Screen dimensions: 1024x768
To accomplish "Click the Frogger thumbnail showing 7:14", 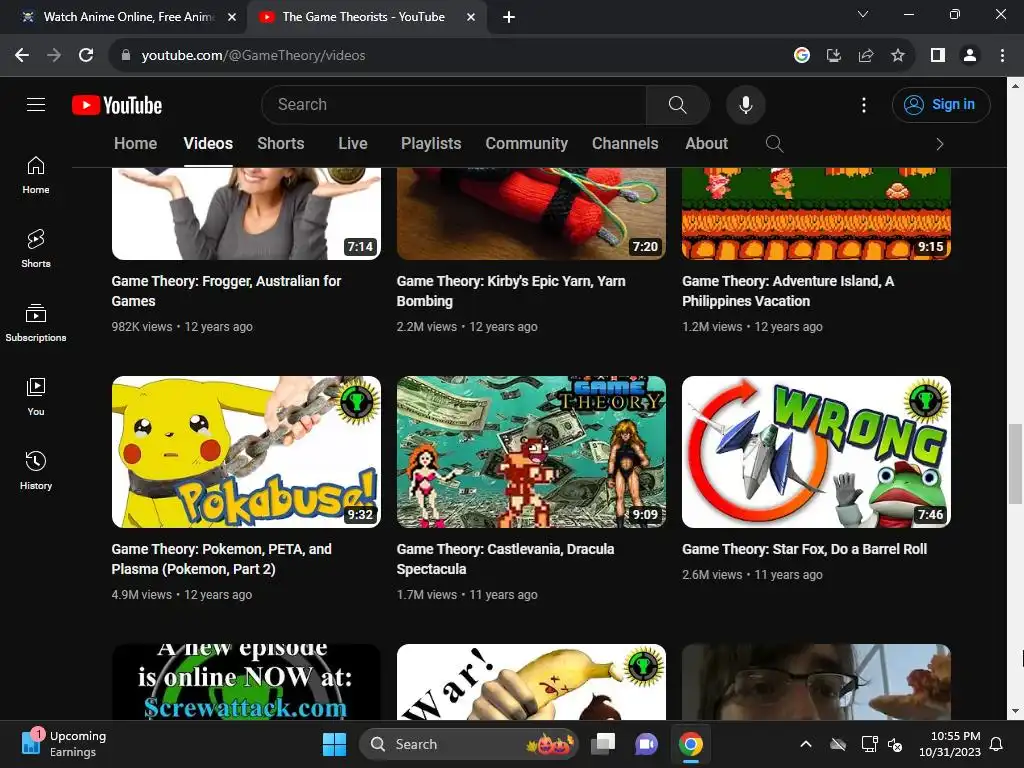I will 246,214.
